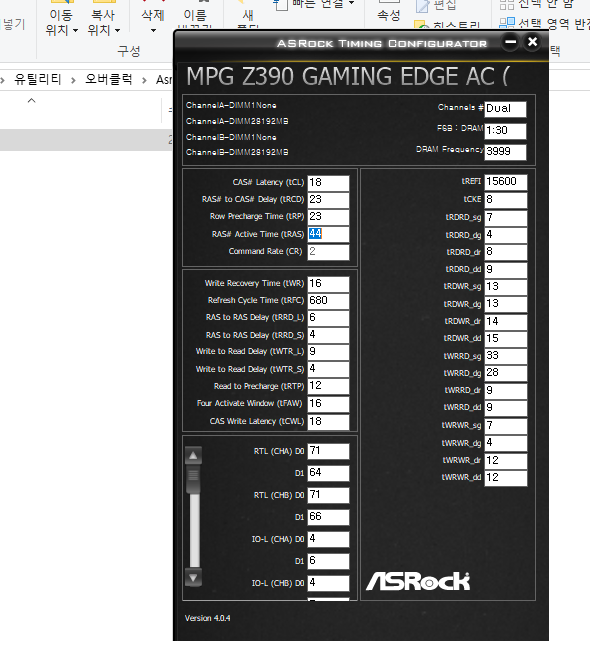The height and width of the screenshot is (664, 590).
Task: Click the Refresh Cycle Time (tRFC) field
Action: [x=328, y=301]
